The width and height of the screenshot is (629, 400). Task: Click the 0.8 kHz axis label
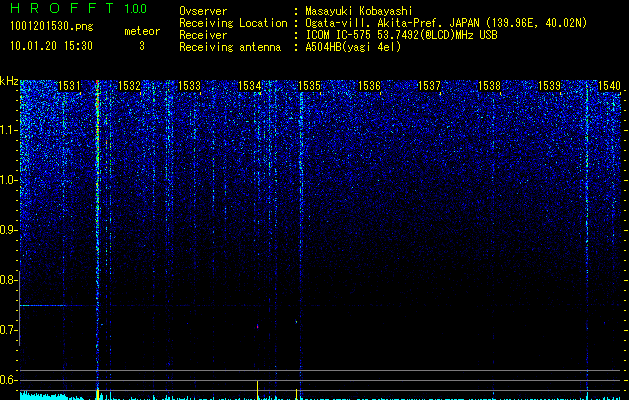pyautogui.click(x=8, y=280)
